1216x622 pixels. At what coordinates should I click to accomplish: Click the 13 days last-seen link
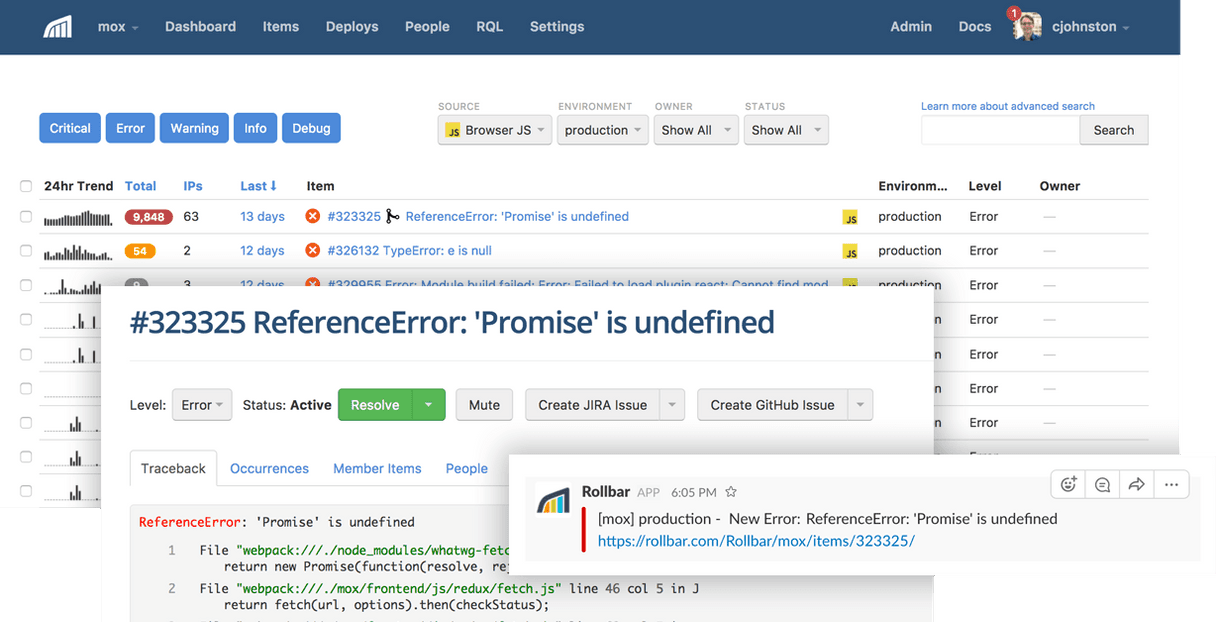point(262,216)
